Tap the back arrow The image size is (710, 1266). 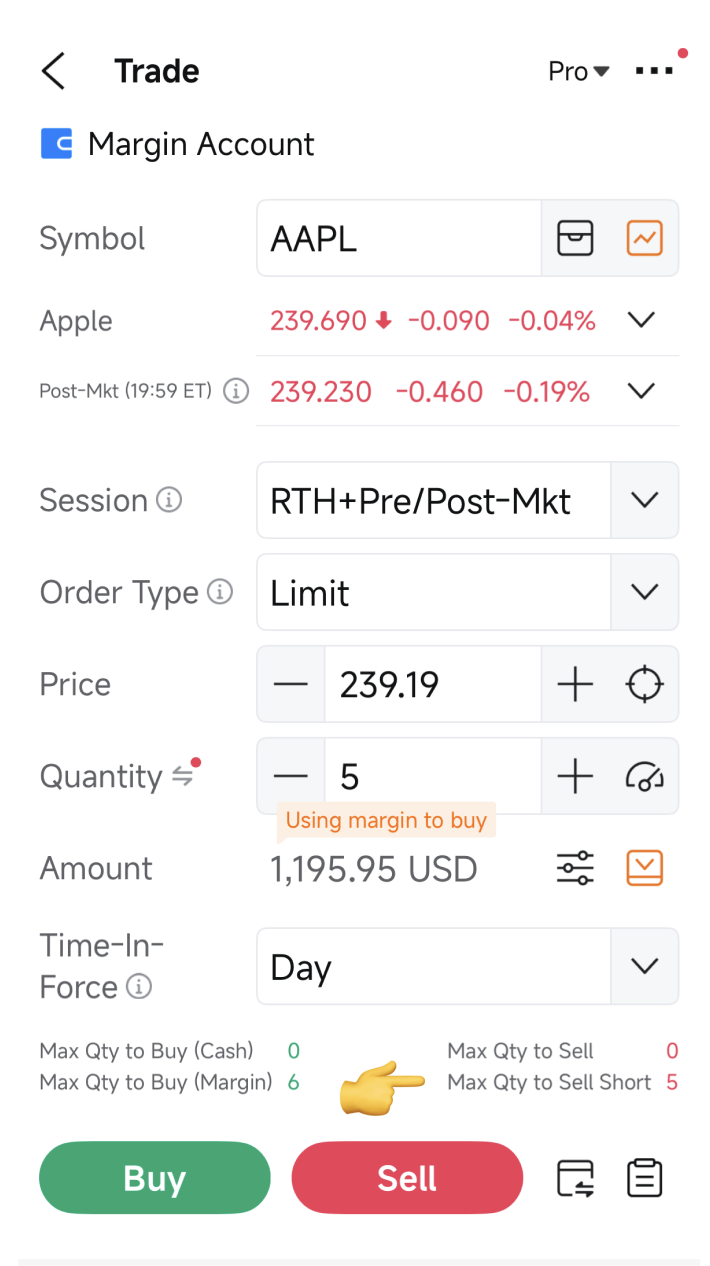coord(54,72)
